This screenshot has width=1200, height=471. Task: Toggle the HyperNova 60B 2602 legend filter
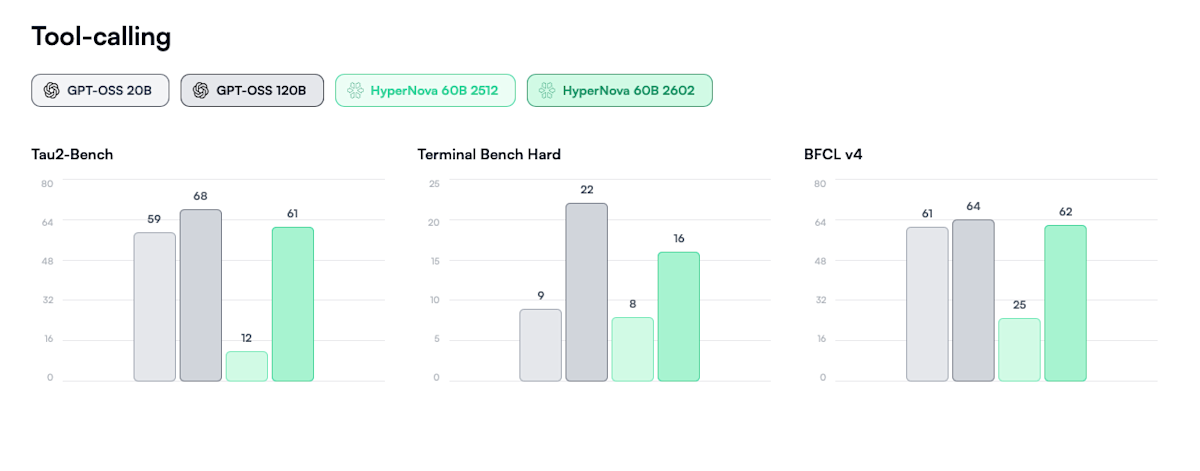pyautogui.click(x=619, y=90)
